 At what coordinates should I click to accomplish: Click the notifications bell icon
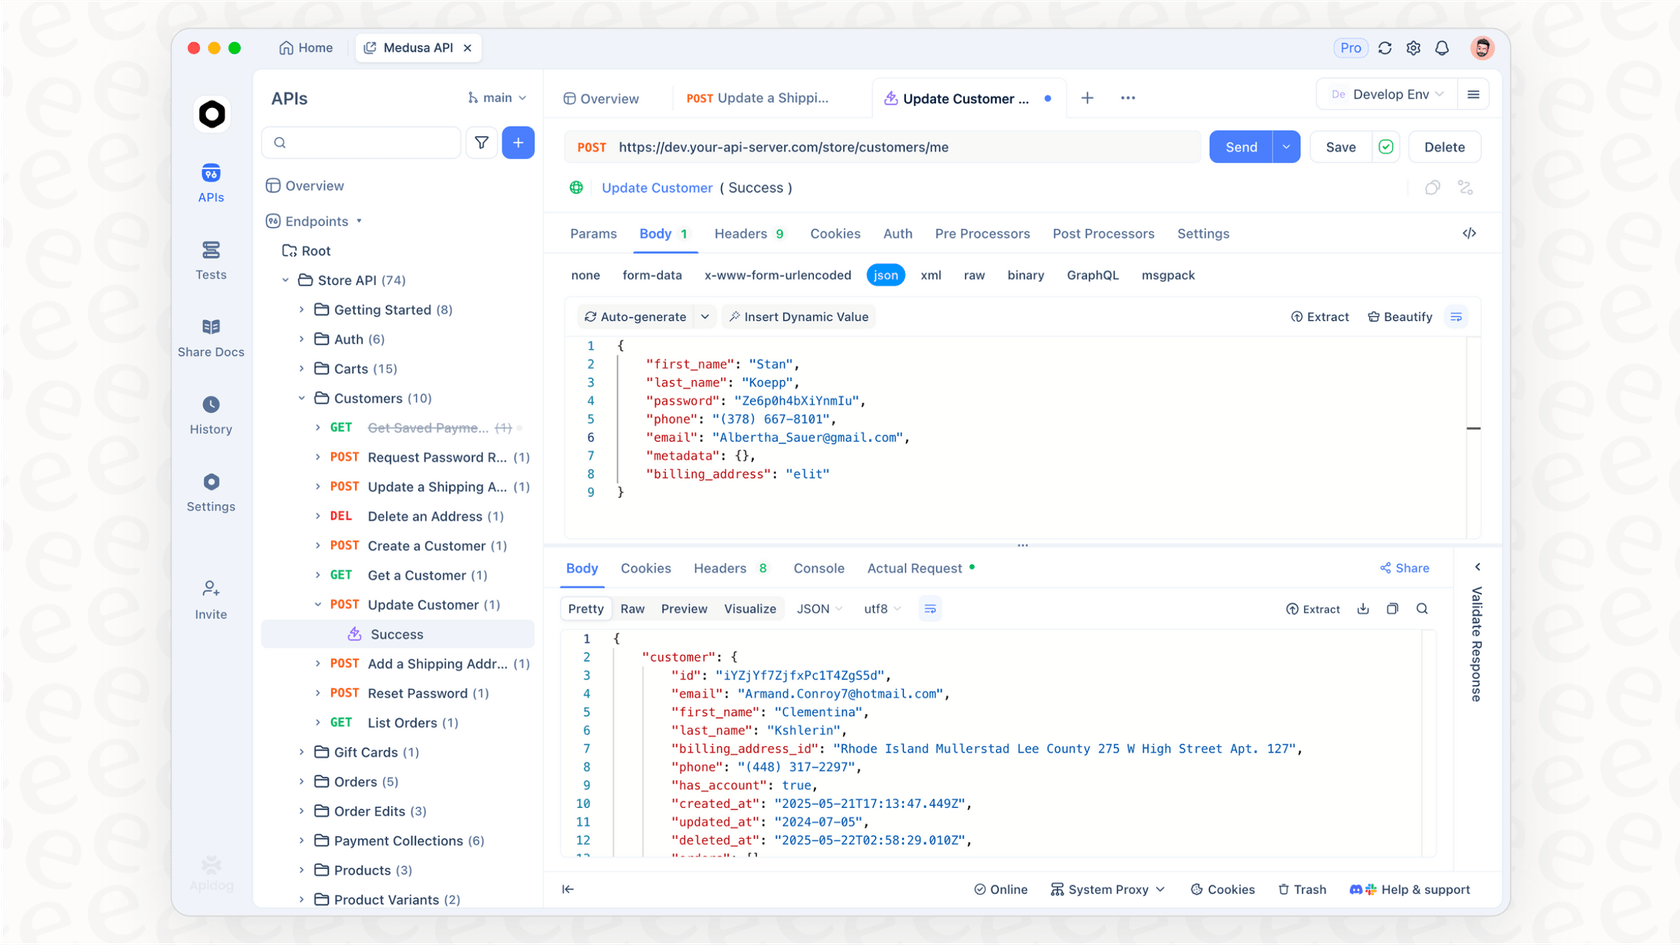1441,47
